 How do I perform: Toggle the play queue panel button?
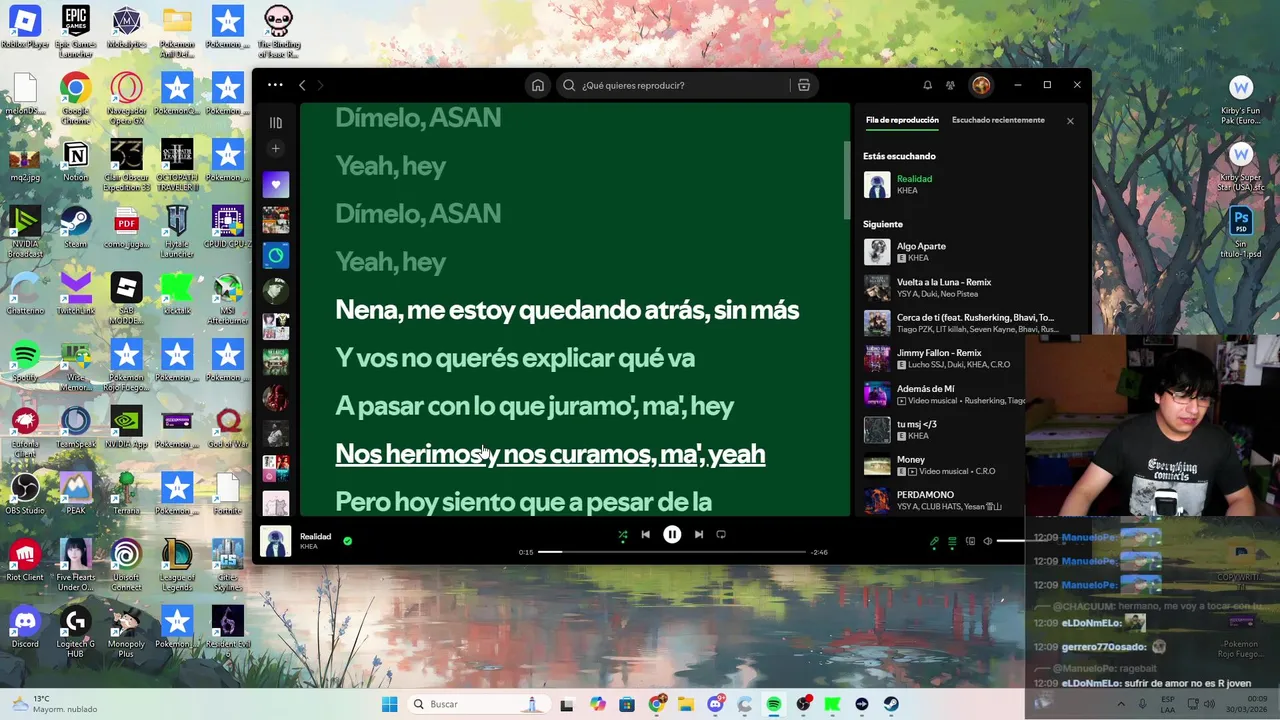point(952,542)
